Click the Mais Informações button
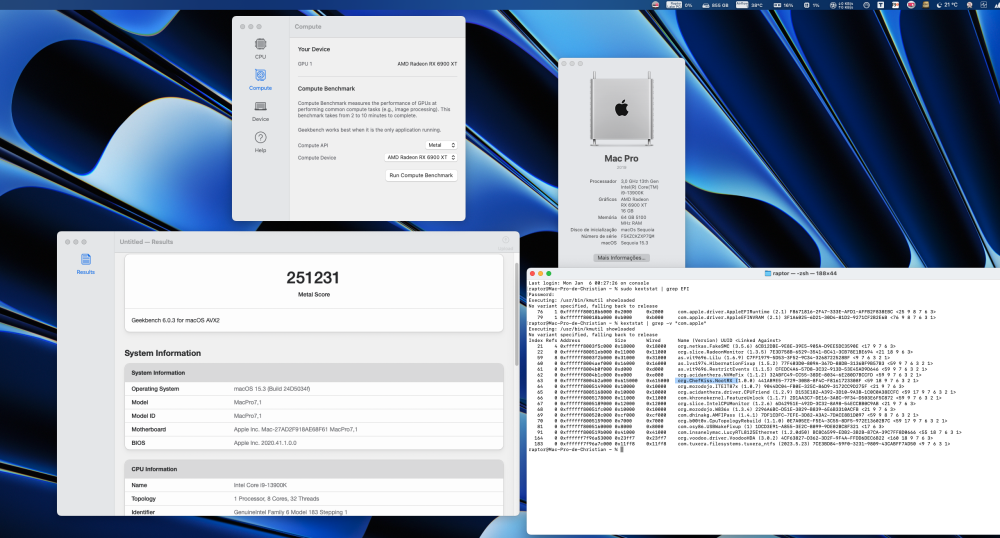The height and width of the screenshot is (538, 1000). (x=621, y=258)
